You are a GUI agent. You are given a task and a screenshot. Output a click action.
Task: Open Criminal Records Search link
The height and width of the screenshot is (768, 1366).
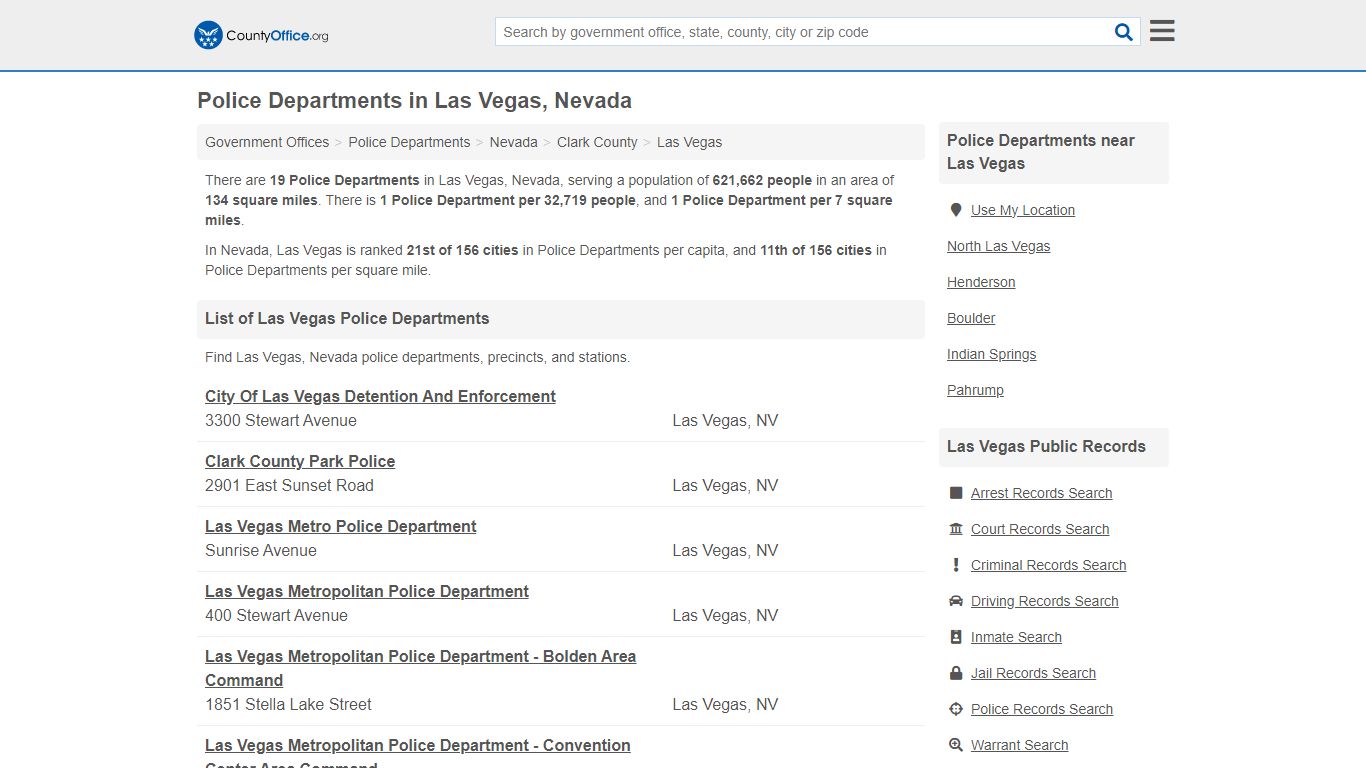[x=1049, y=565]
